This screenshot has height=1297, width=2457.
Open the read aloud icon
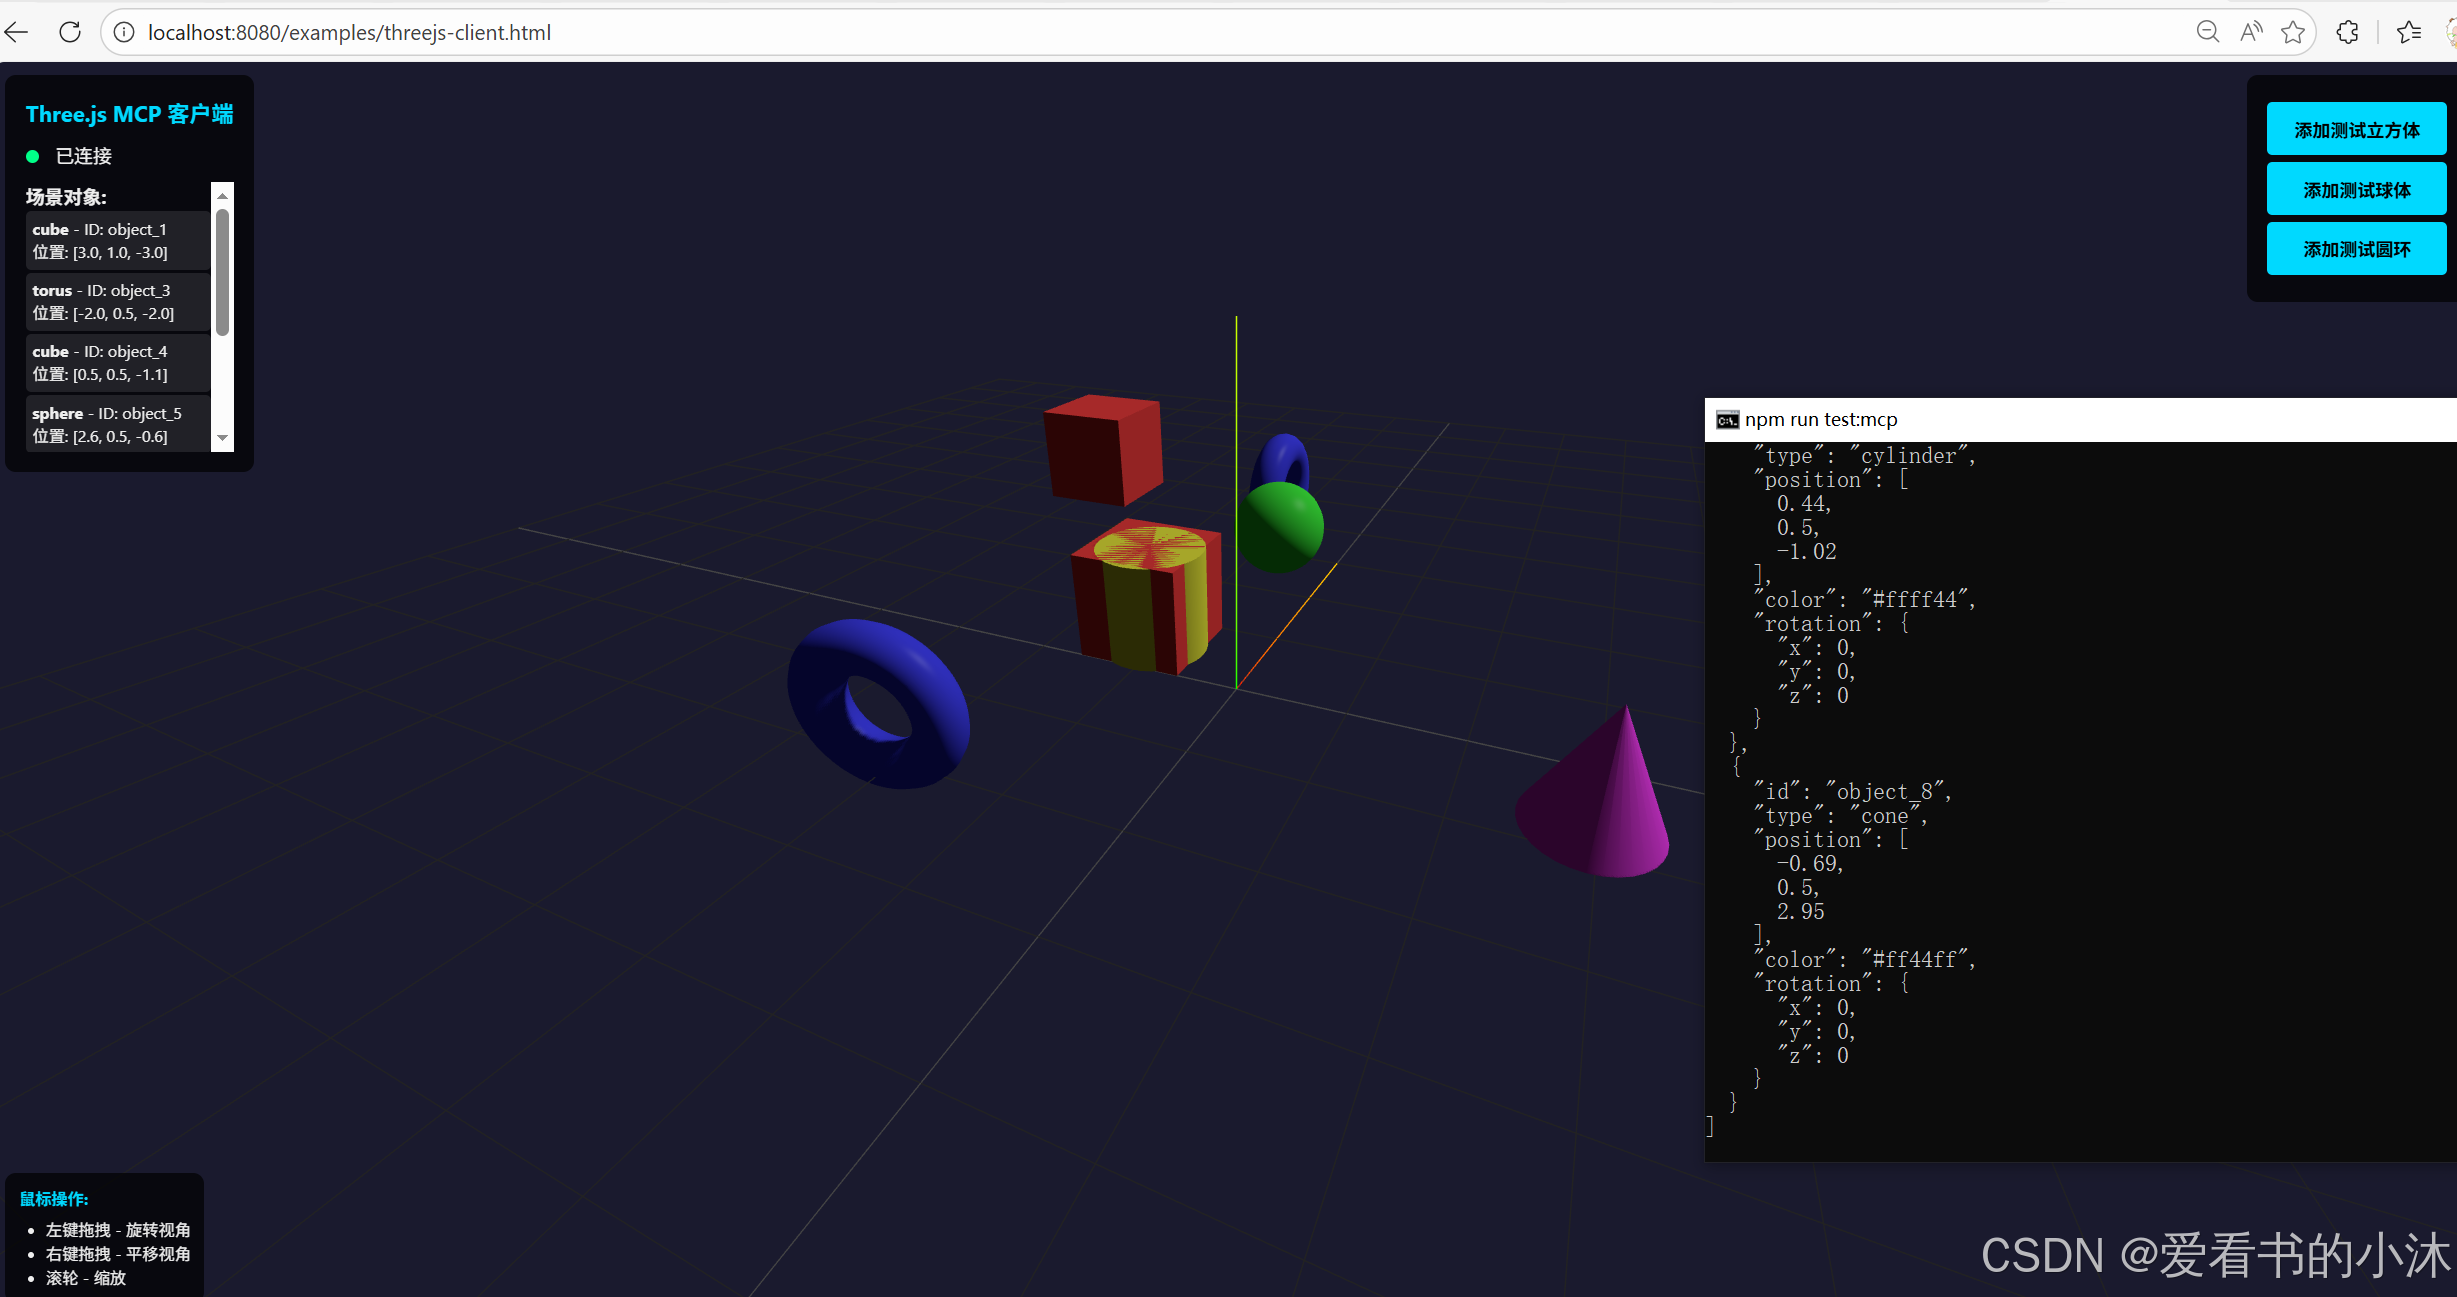coord(2250,32)
